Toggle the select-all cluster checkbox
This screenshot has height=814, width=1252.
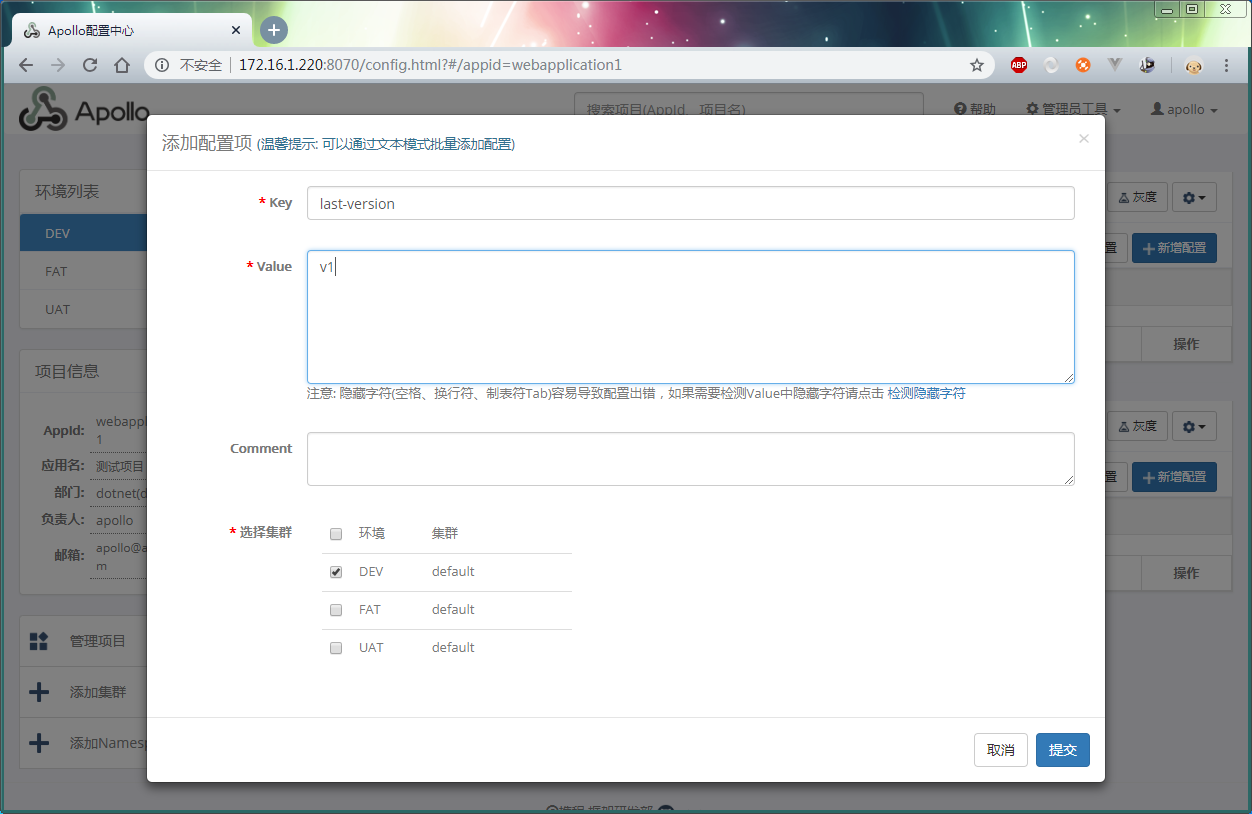tap(336, 534)
